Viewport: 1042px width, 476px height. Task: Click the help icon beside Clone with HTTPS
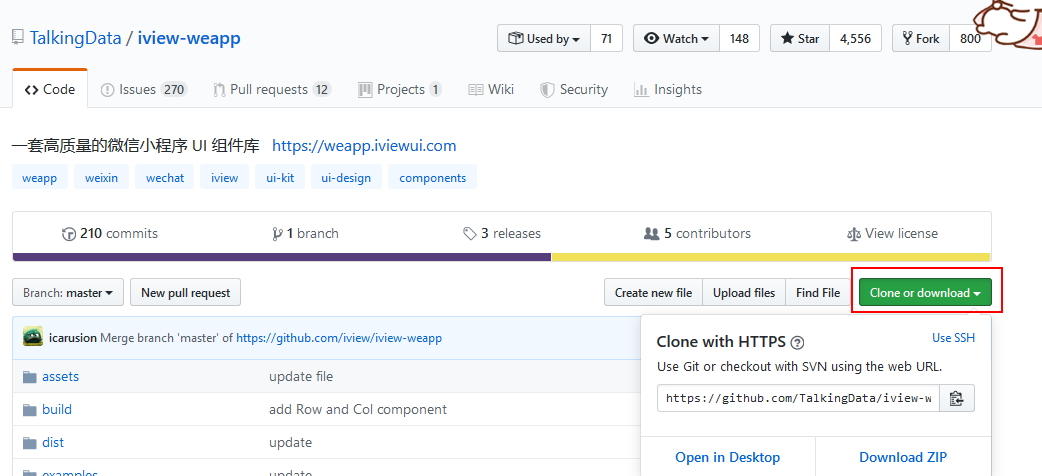point(798,342)
